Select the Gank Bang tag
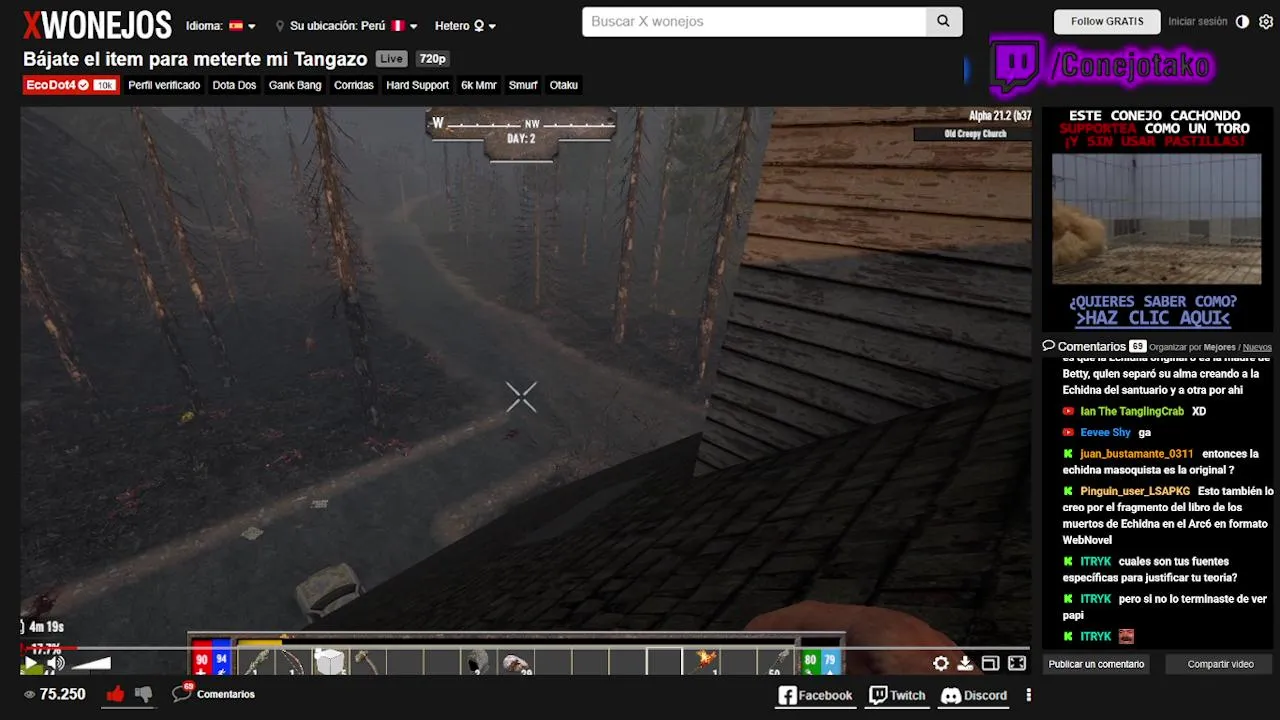 pos(295,85)
